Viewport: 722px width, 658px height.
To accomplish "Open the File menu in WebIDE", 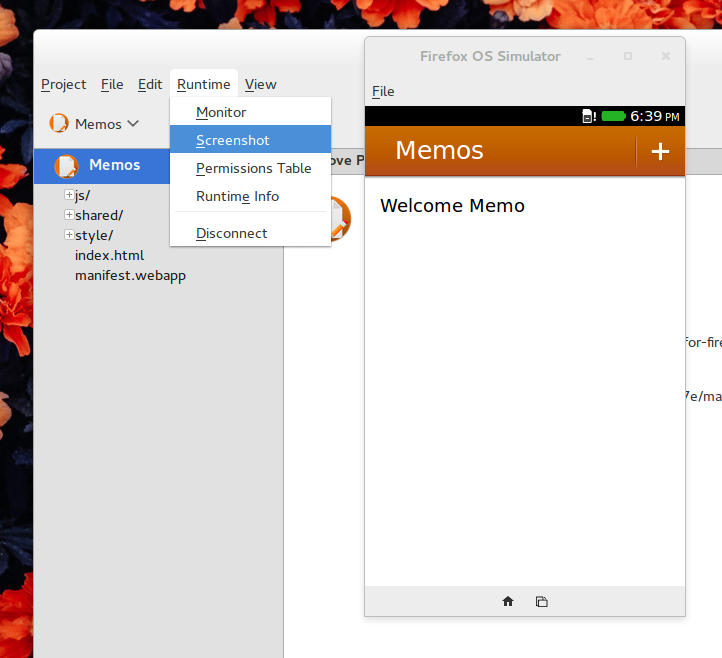I will coord(112,85).
